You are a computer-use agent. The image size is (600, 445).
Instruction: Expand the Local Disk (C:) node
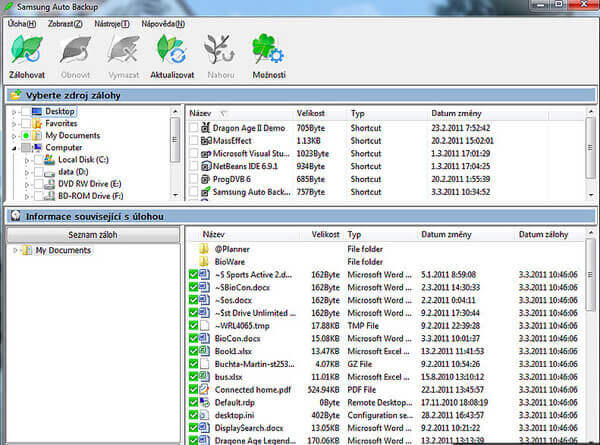point(27,160)
